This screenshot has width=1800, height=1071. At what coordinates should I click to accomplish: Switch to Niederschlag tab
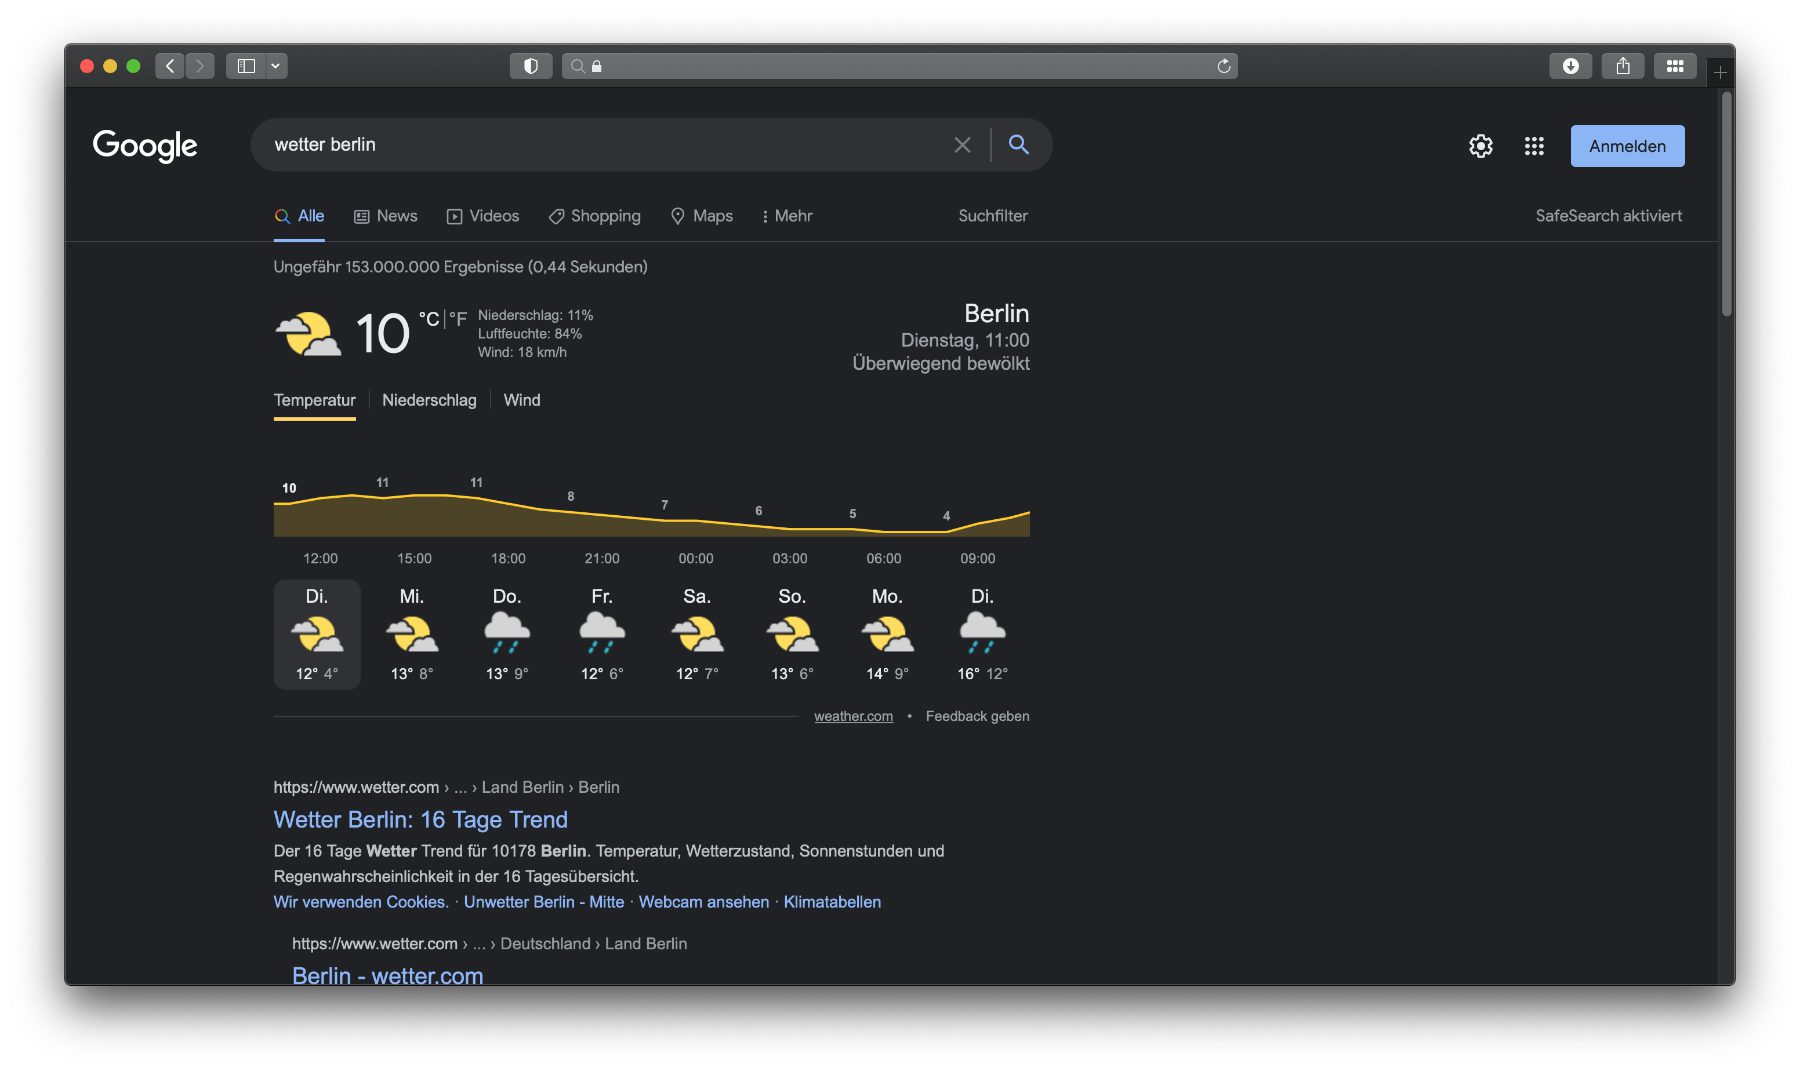pos(429,400)
